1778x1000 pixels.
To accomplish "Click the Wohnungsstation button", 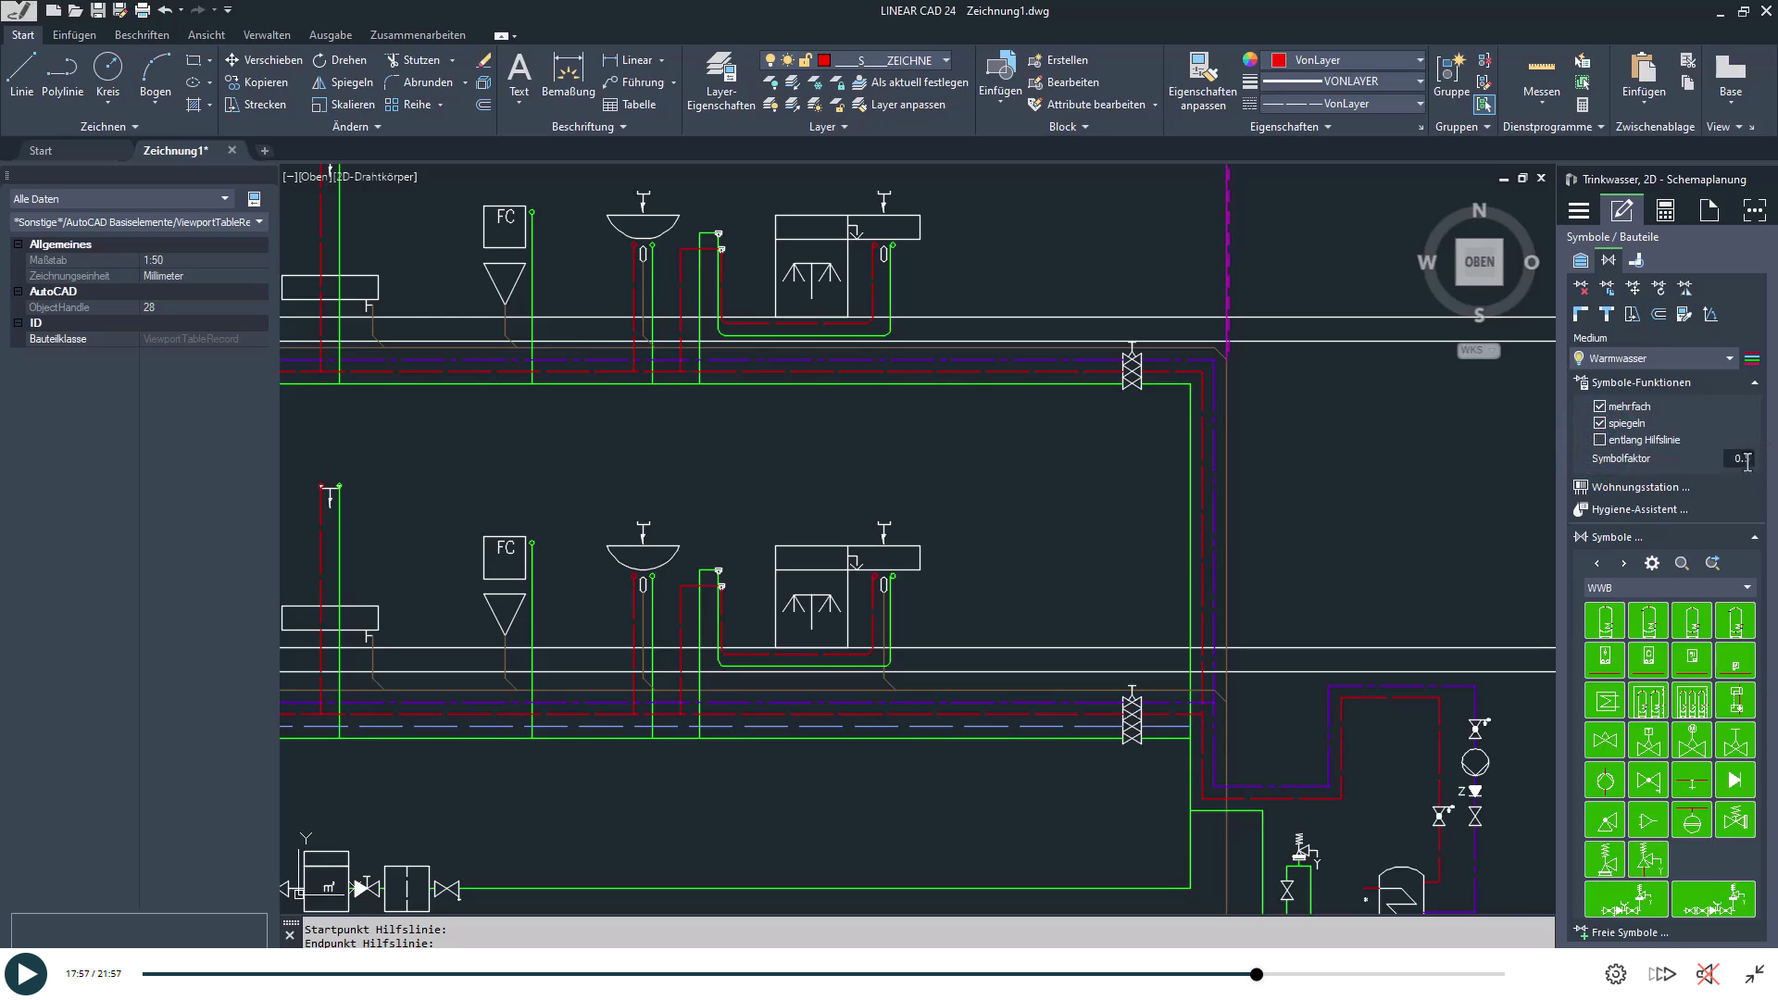I will click(x=1640, y=487).
